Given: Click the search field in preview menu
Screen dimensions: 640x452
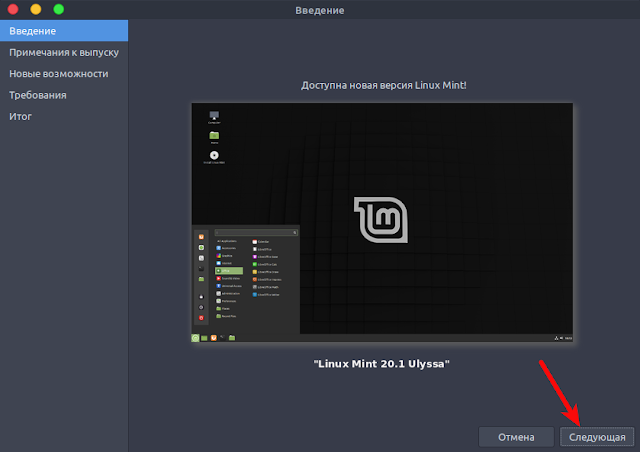Looking at the screenshot, I should (x=256, y=232).
